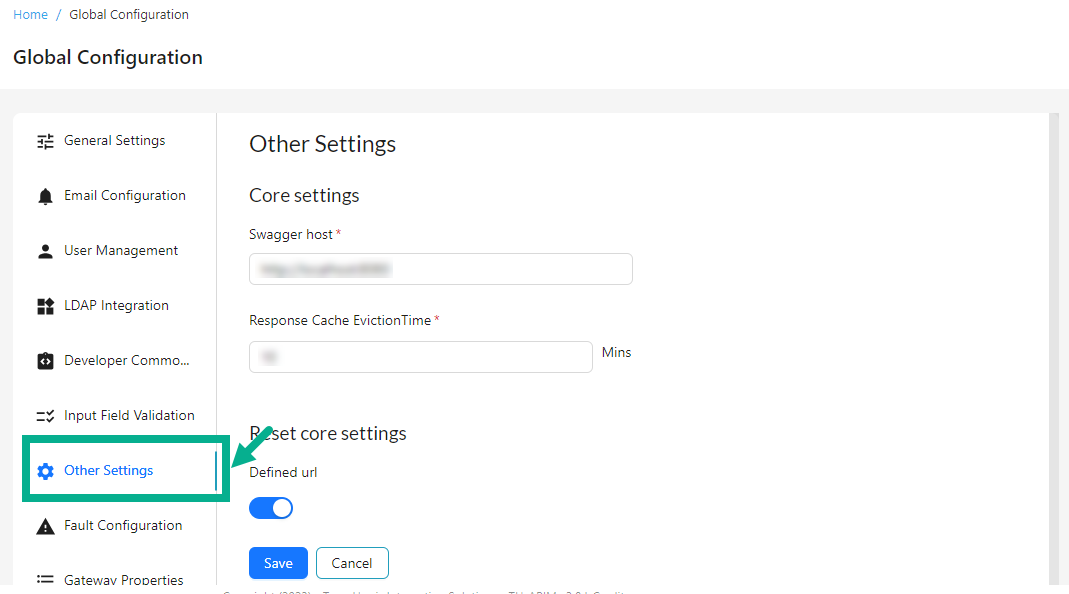
Task: Click the warning triangle beside Fault Configuration
Action: pos(44,525)
